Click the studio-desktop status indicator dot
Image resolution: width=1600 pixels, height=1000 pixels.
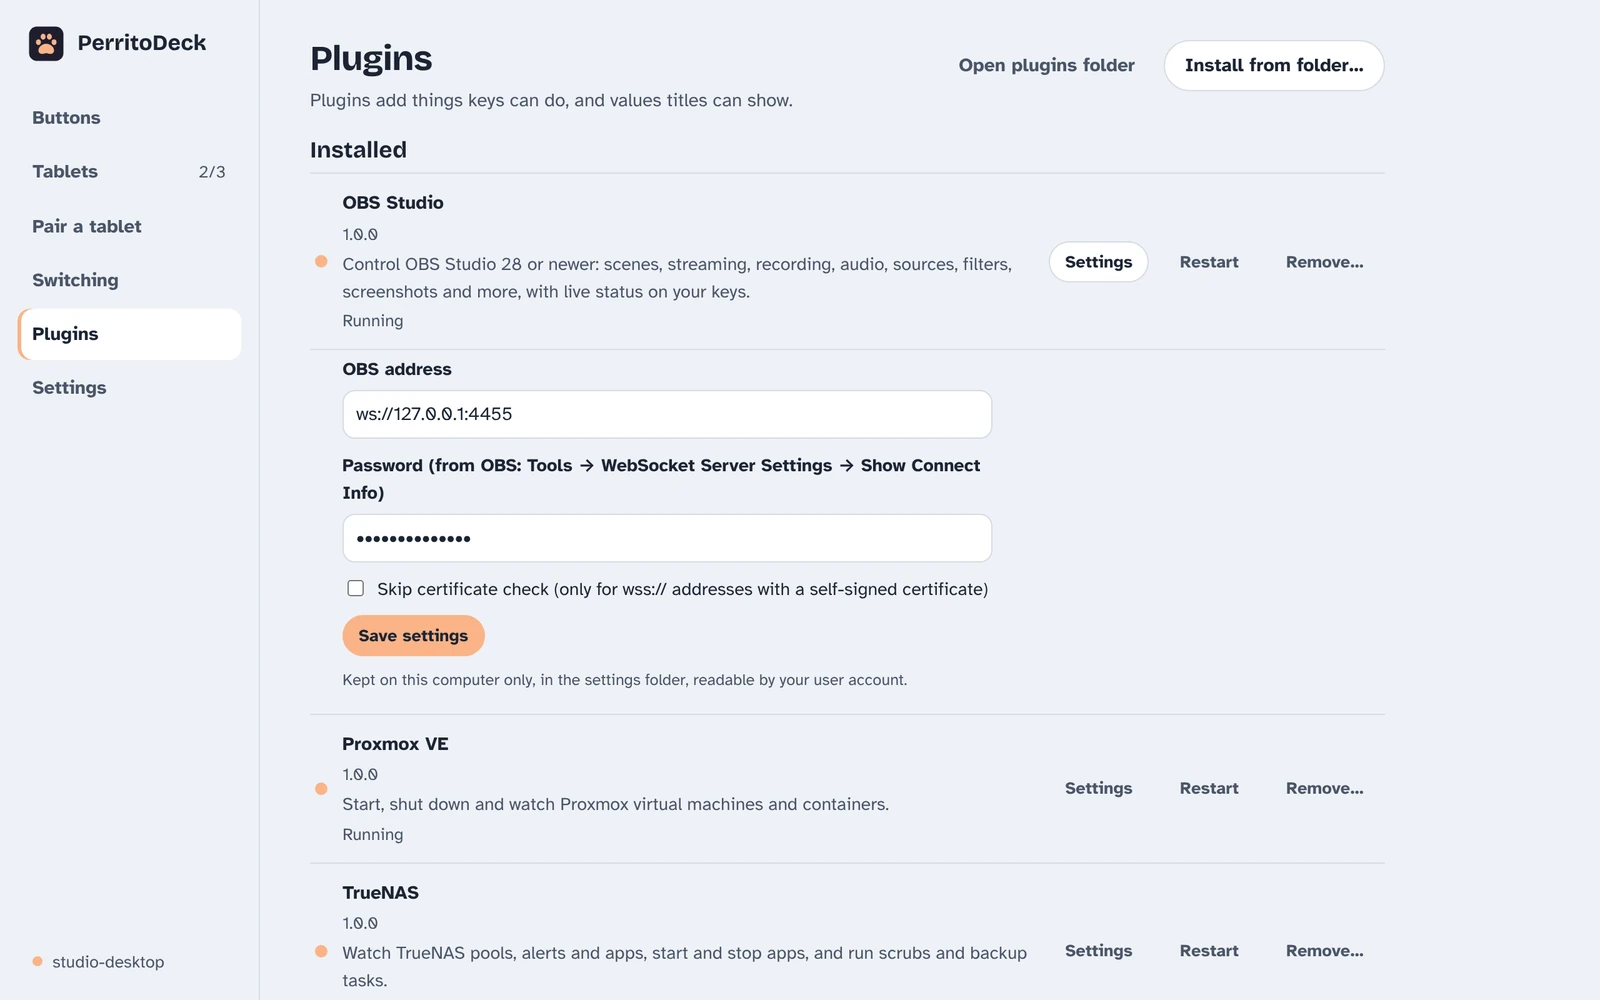coord(37,961)
